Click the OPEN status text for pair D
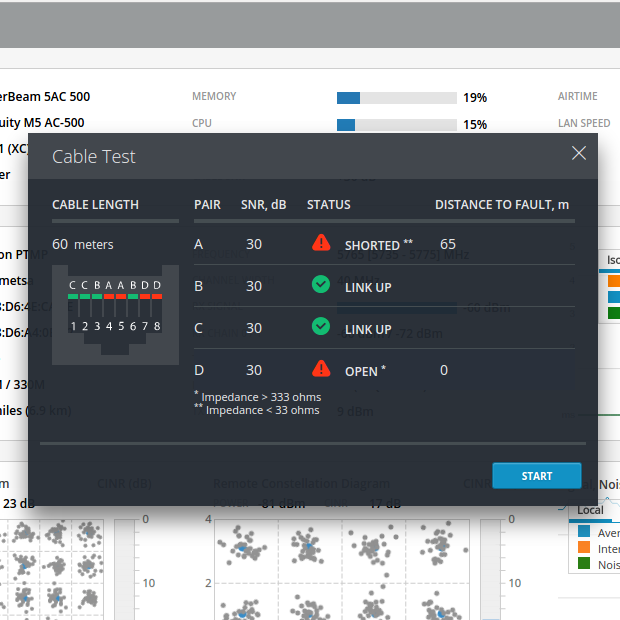Image resolution: width=620 pixels, height=620 pixels. tap(361, 371)
